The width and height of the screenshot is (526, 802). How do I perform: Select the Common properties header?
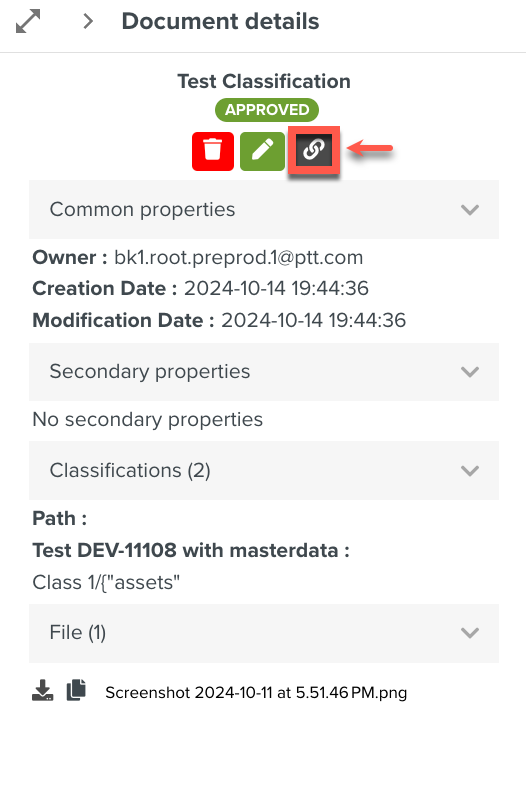click(264, 210)
